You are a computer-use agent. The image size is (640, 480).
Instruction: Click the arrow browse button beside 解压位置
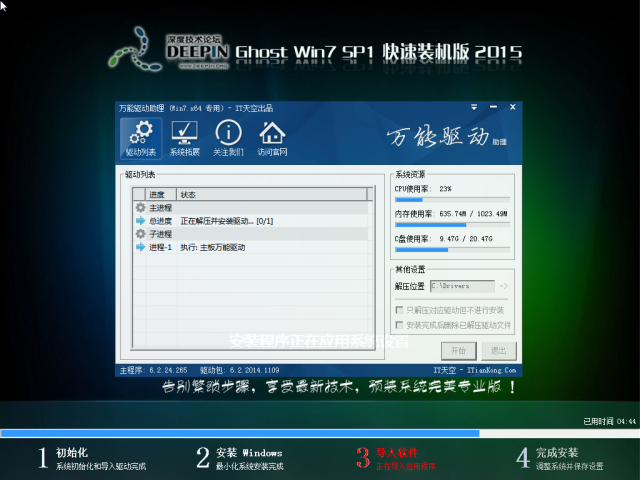504,286
